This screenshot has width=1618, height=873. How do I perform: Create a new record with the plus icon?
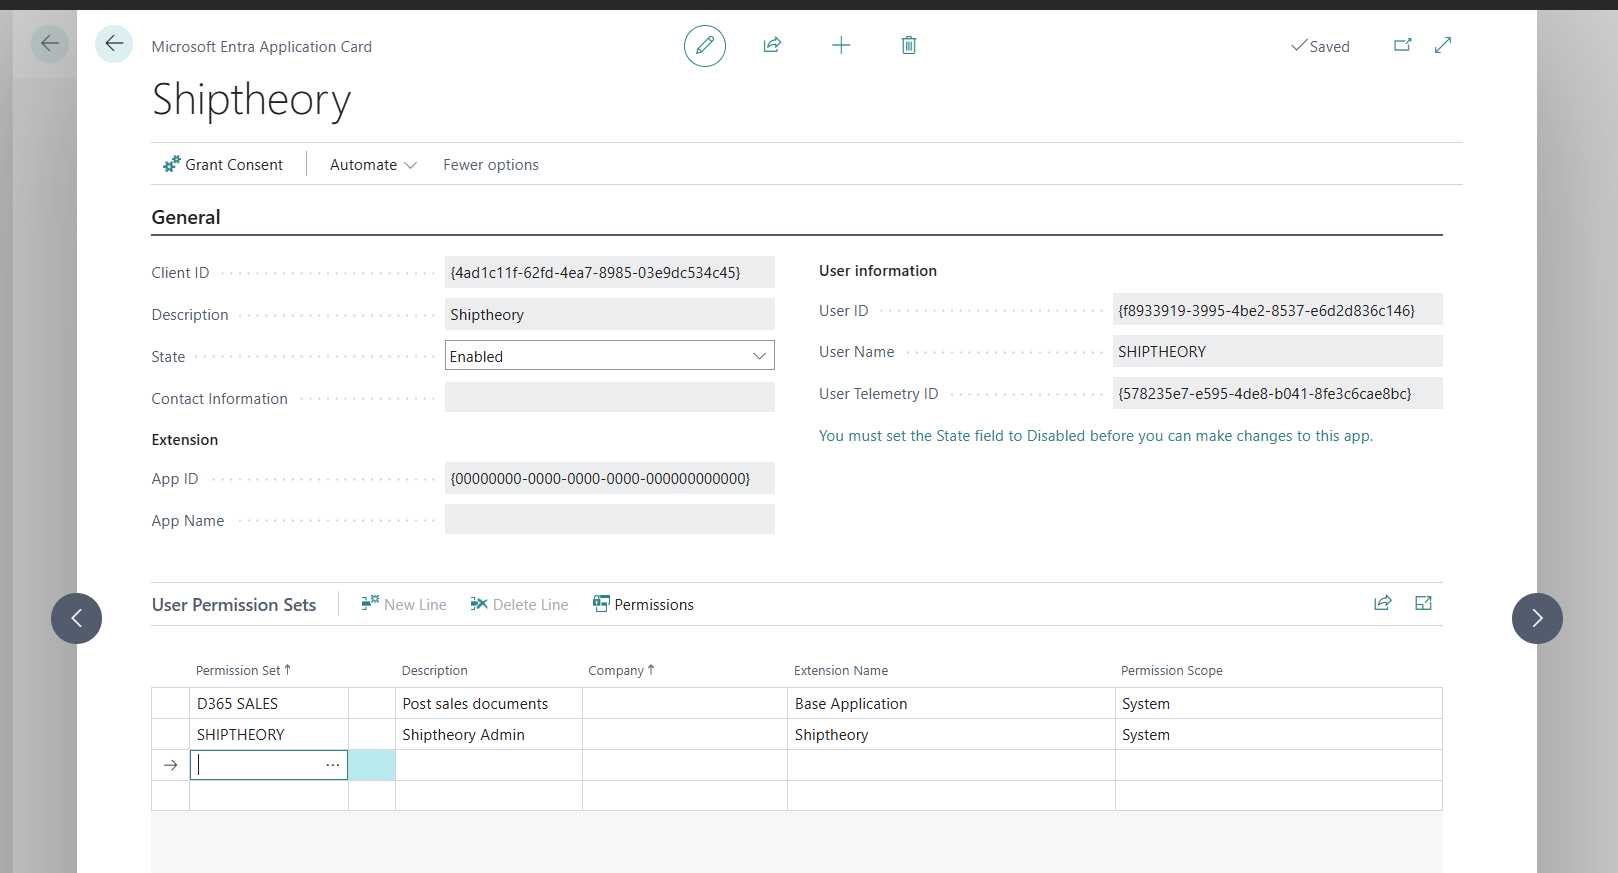tap(841, 45)
